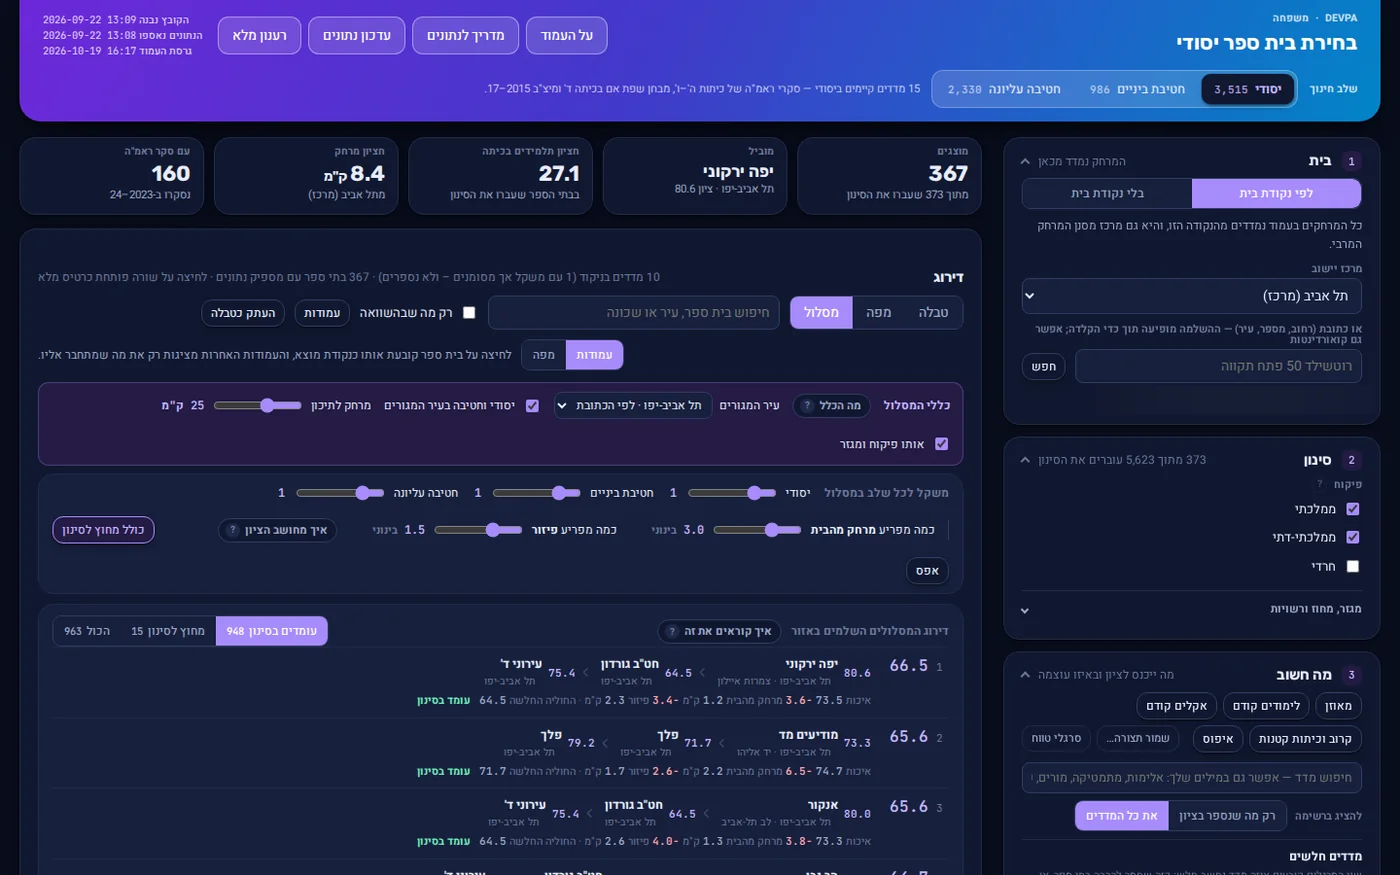The width and height of the screenshot is (1400, 875).
Task: Select the רק מה שנספר בציון option
Action: point(1227,816)
